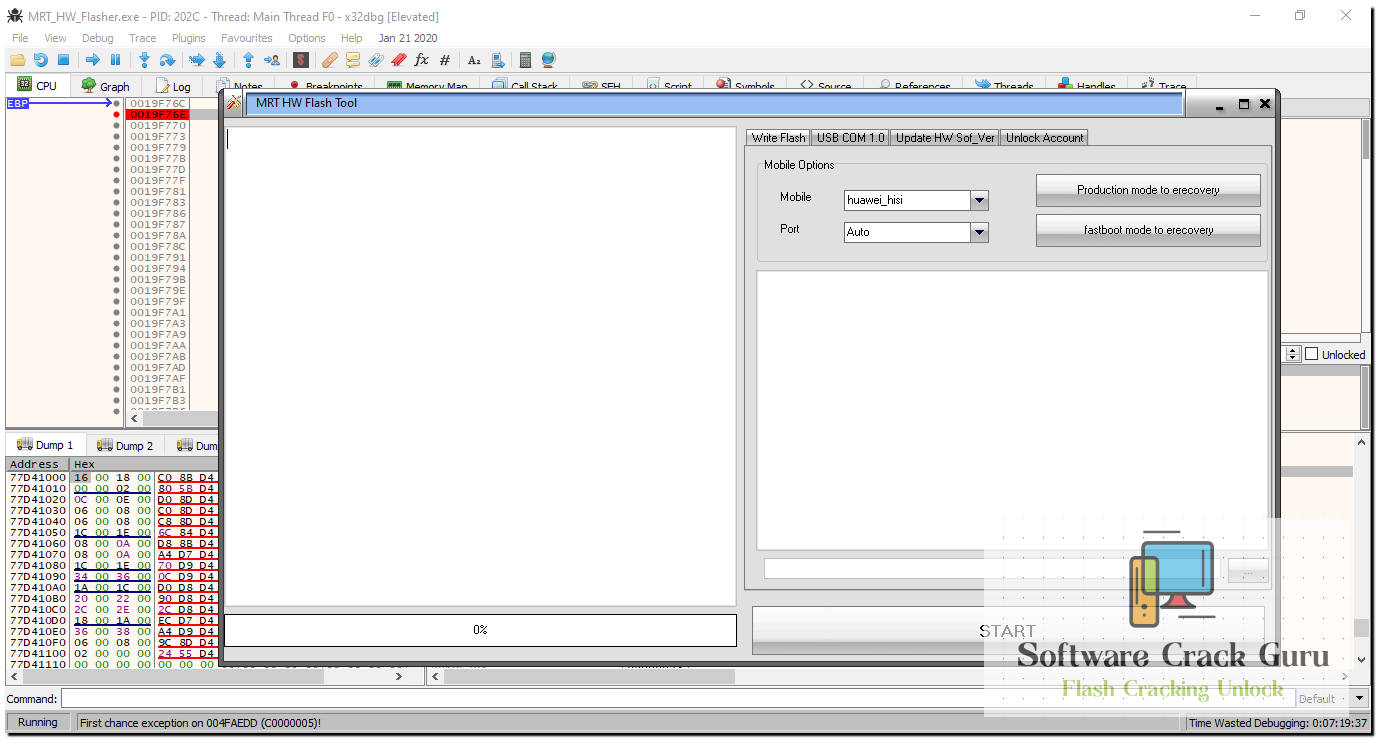Toggle the breakpoint dot at 0019F77B
Image resolution: width=1377 pixels, height=739 pixels.
117,159
